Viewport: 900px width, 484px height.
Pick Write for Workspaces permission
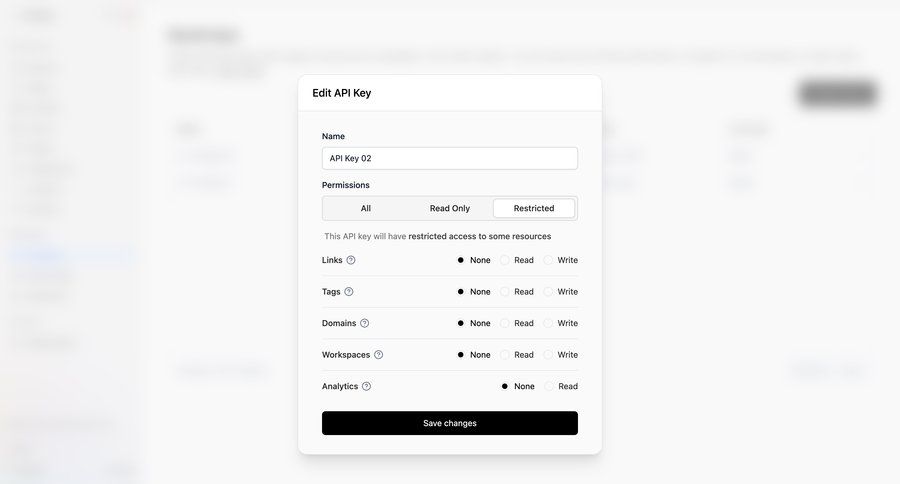point(548,355)
